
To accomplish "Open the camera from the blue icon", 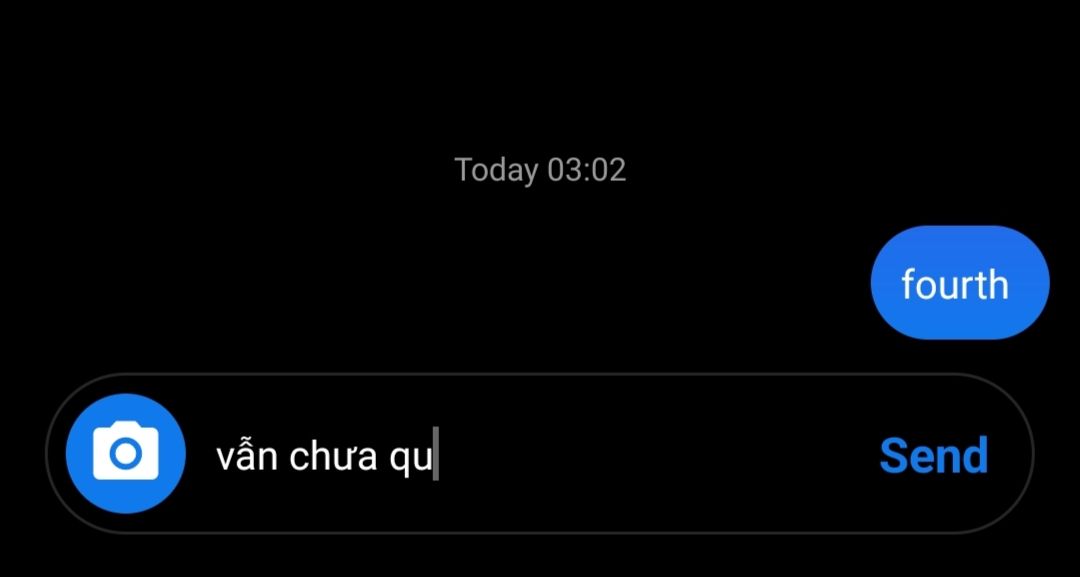I will click(x=125, y=453).
